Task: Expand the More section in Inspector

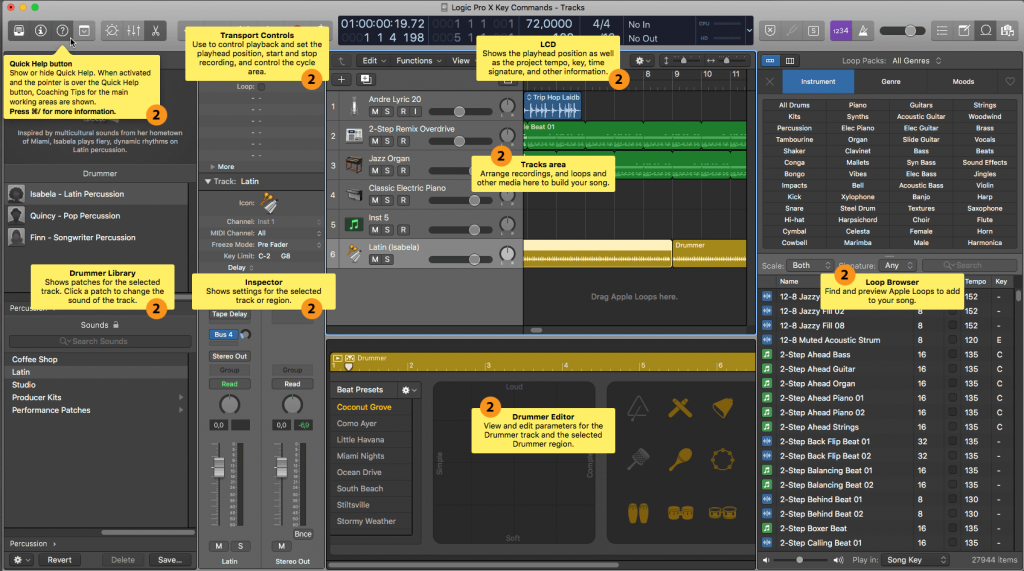Action: pos(212,167)
